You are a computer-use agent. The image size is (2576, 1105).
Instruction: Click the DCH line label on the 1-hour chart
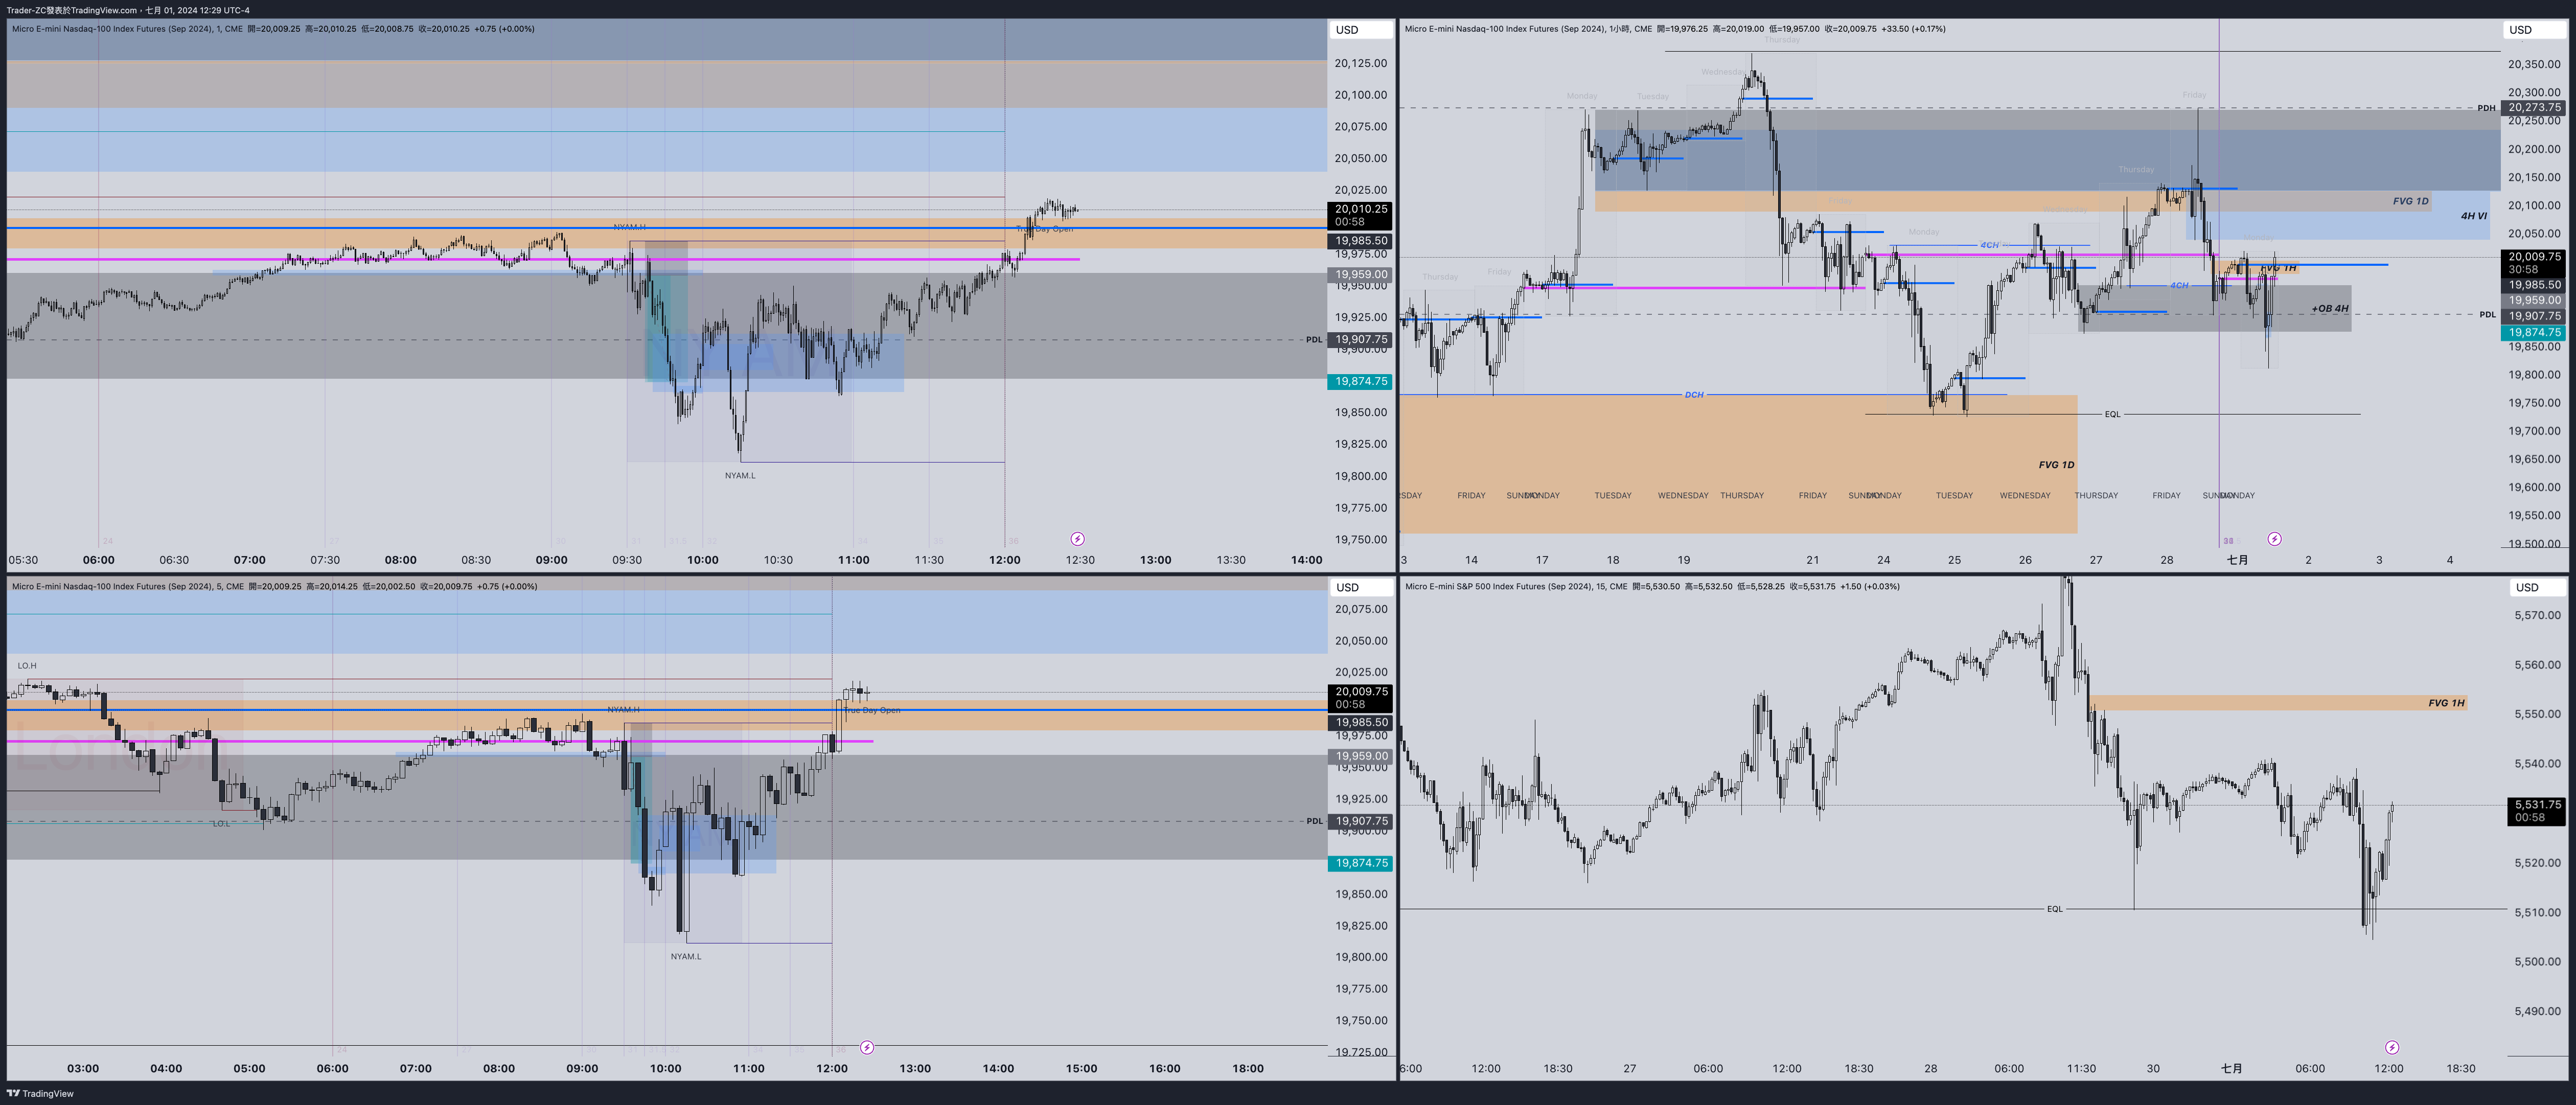[x=1693, y=395]
